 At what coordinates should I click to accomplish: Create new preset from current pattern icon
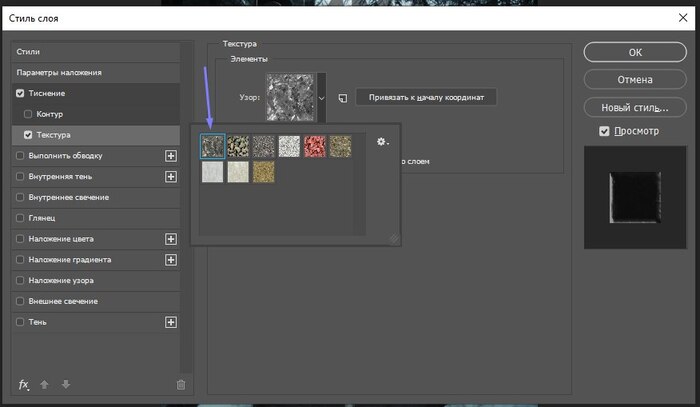click(342, 98)
